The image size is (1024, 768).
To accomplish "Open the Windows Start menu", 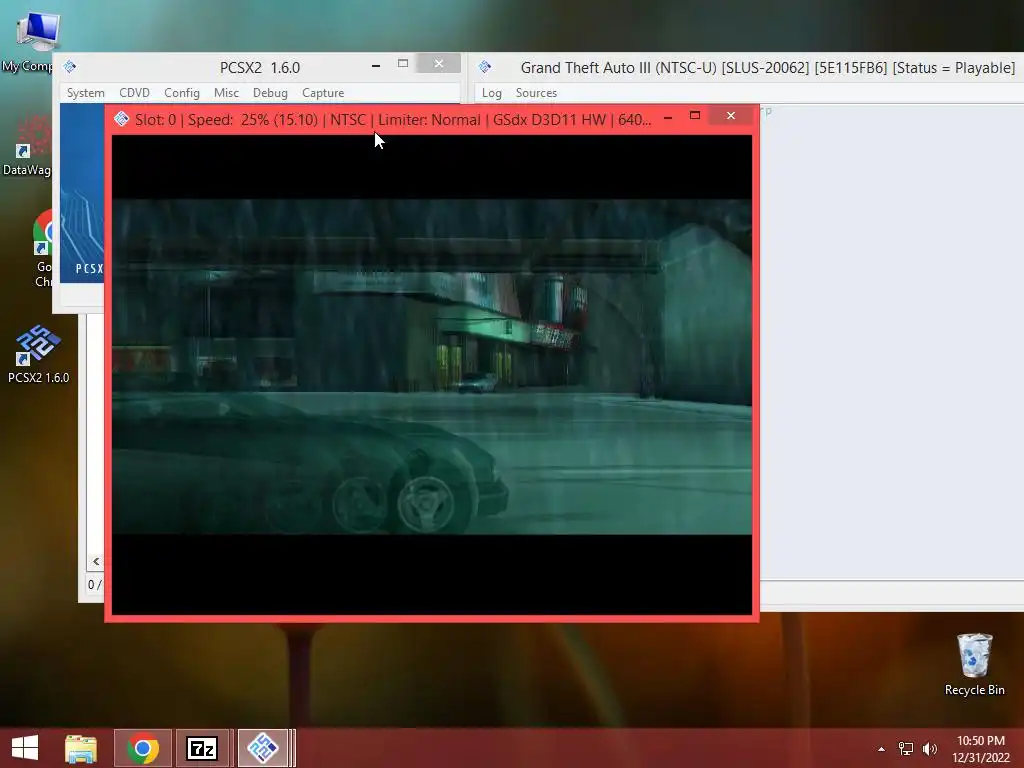I will click(25, 748).
